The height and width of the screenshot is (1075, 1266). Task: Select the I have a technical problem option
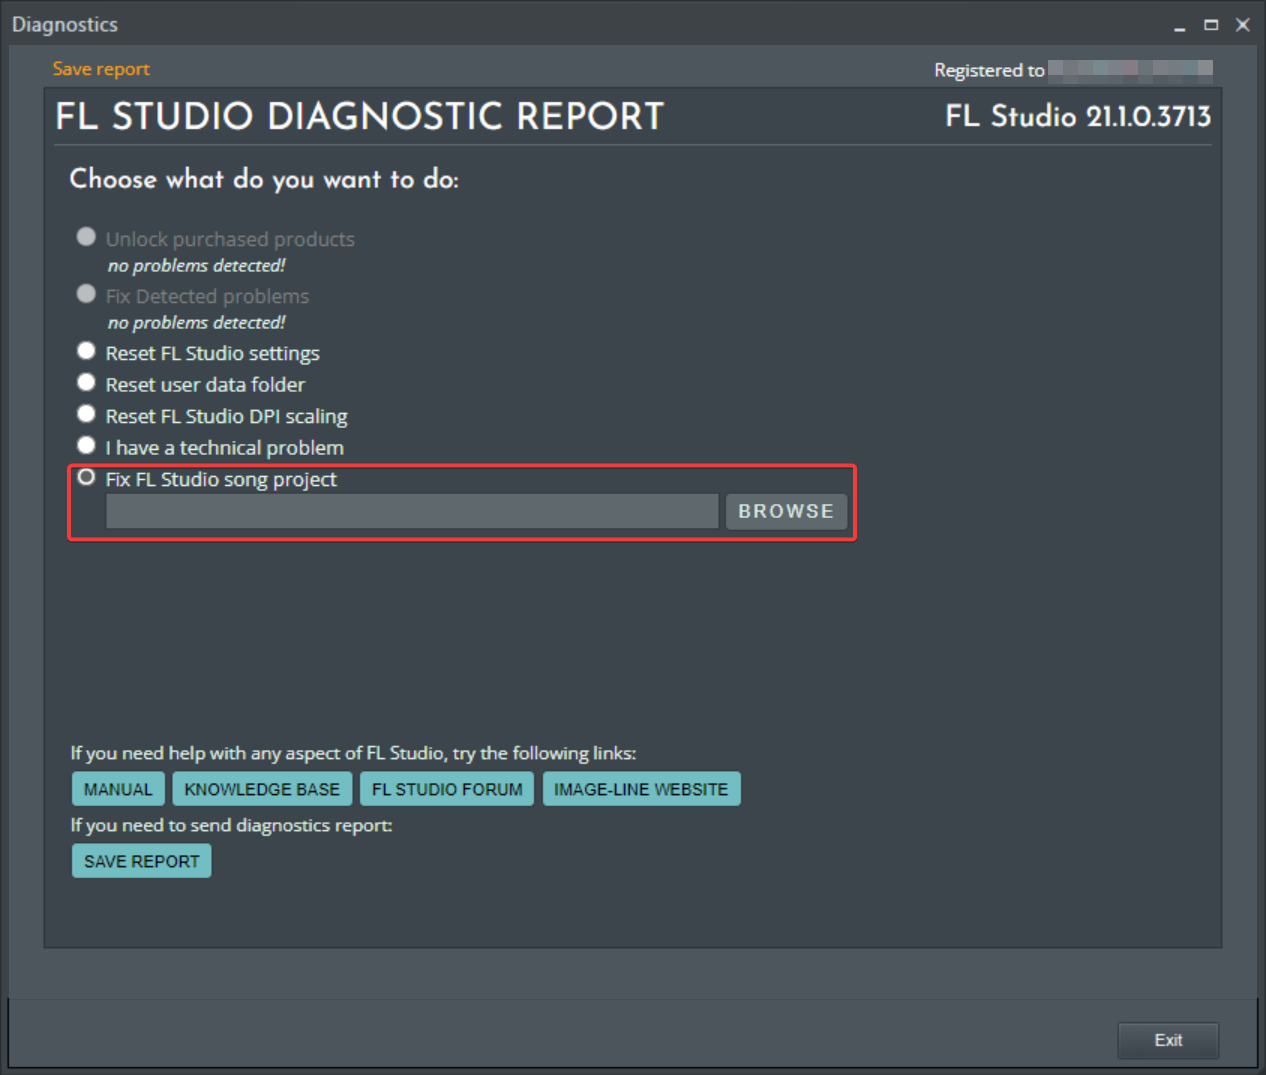(x=86, y=445)
